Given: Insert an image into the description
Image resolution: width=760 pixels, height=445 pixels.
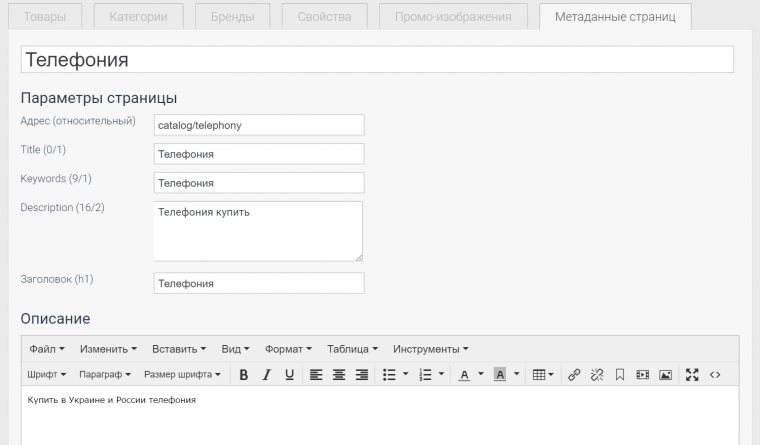Looking at the screenshot, I should coord(665,375).
